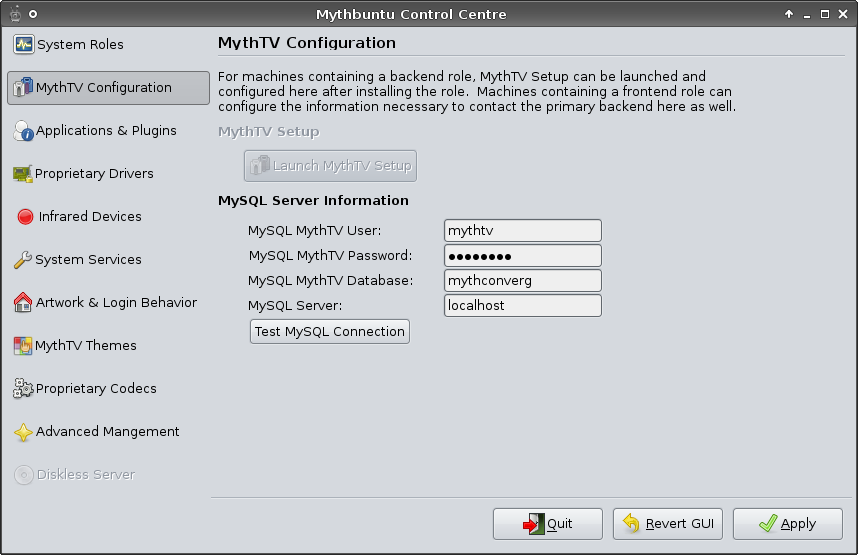858x555 pixels.
Task: Click the red Infrared Devices icon
Action: tap(26, 217)
